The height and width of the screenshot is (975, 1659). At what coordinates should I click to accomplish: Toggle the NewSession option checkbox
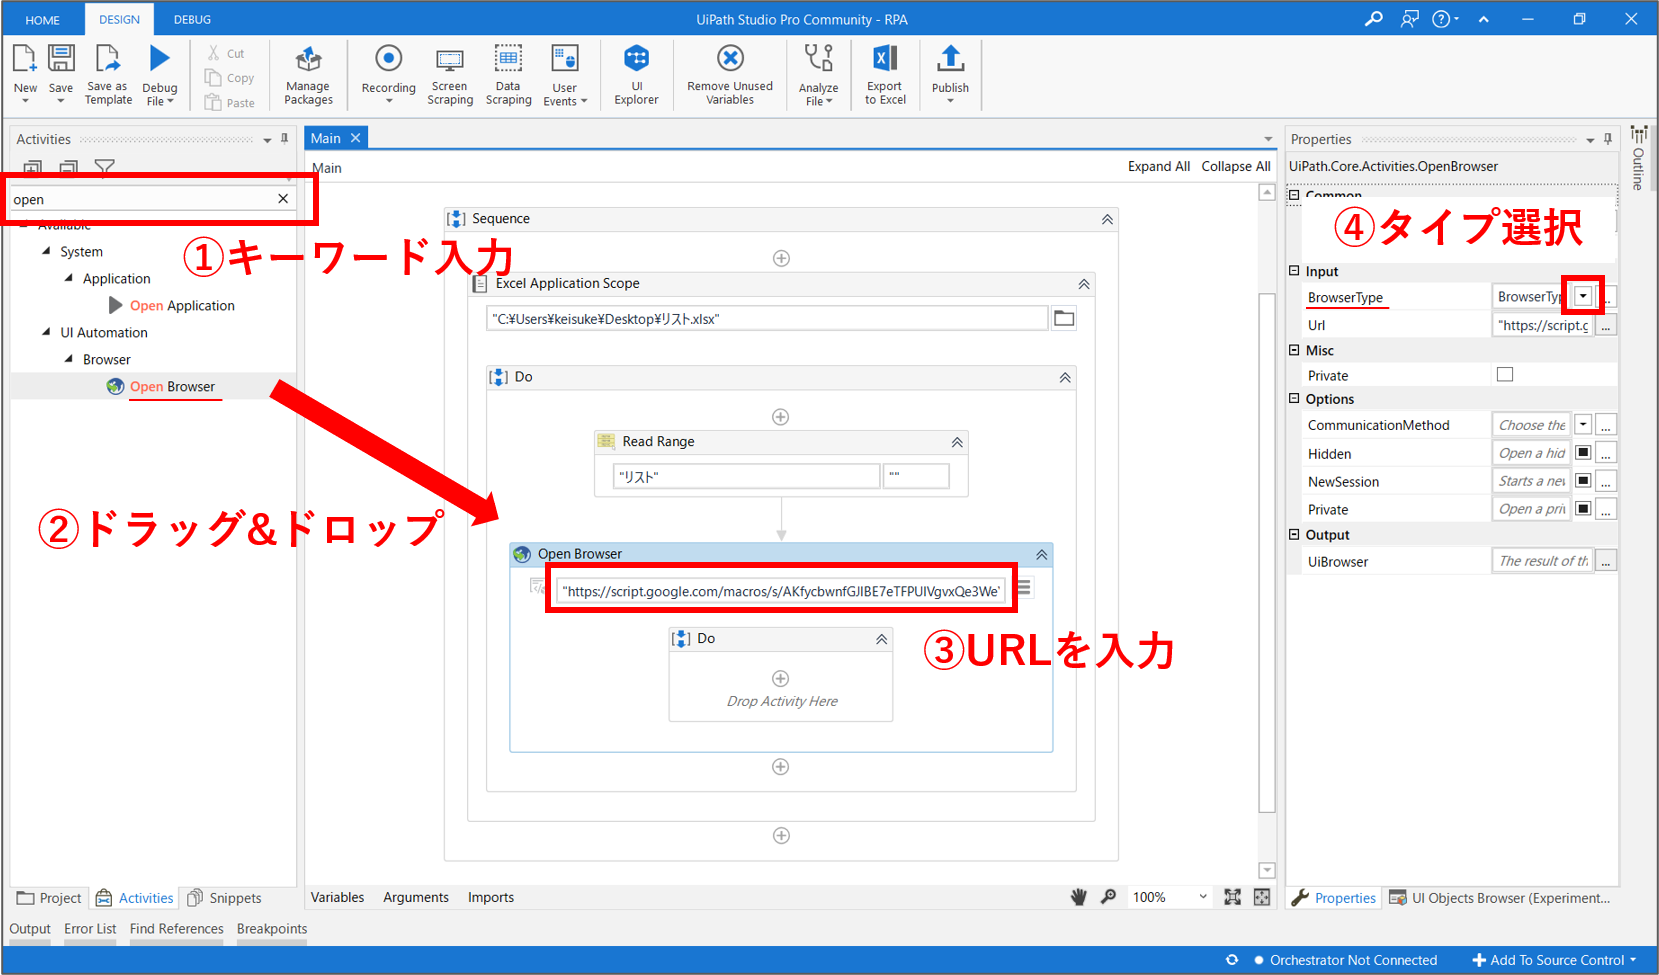(1583, 481)
